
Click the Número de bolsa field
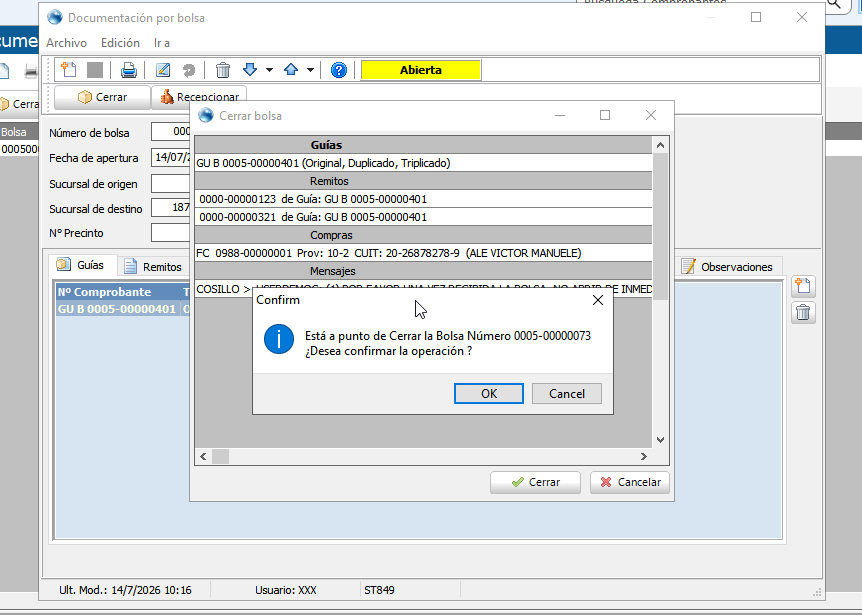pyautogui.click(x=170, y=131)
